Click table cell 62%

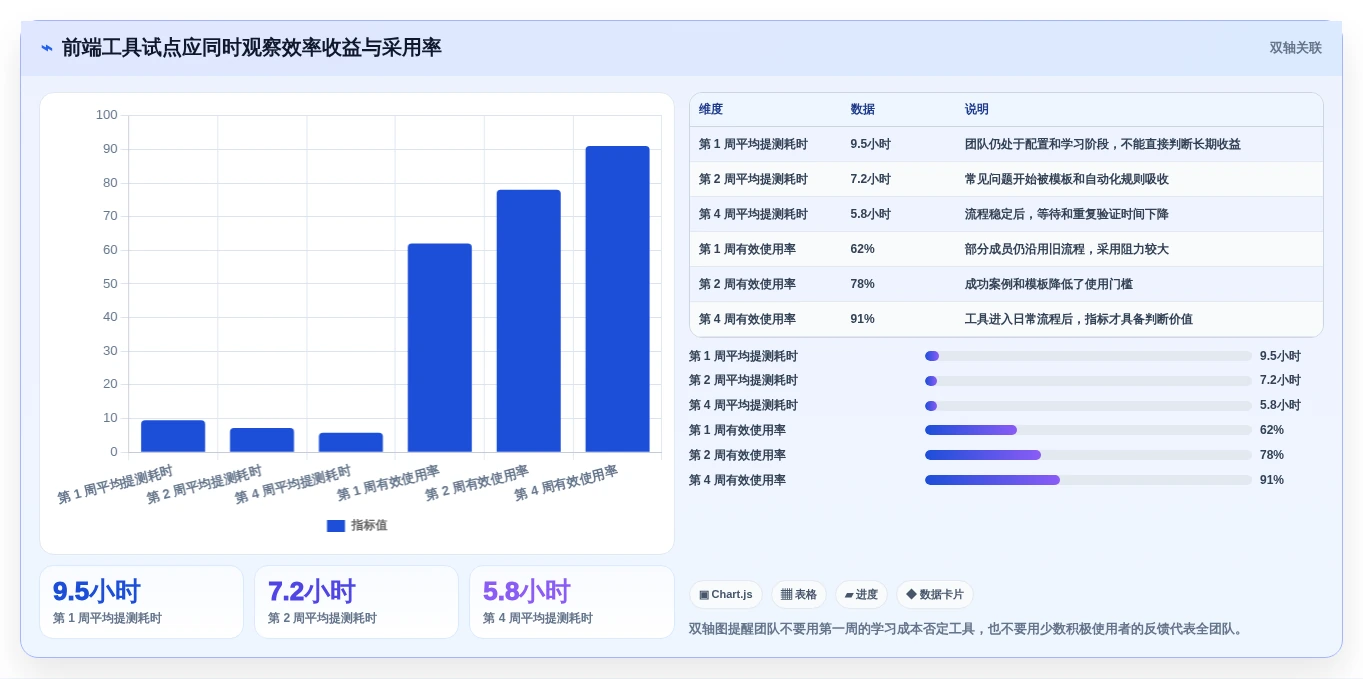click(862, 249)
